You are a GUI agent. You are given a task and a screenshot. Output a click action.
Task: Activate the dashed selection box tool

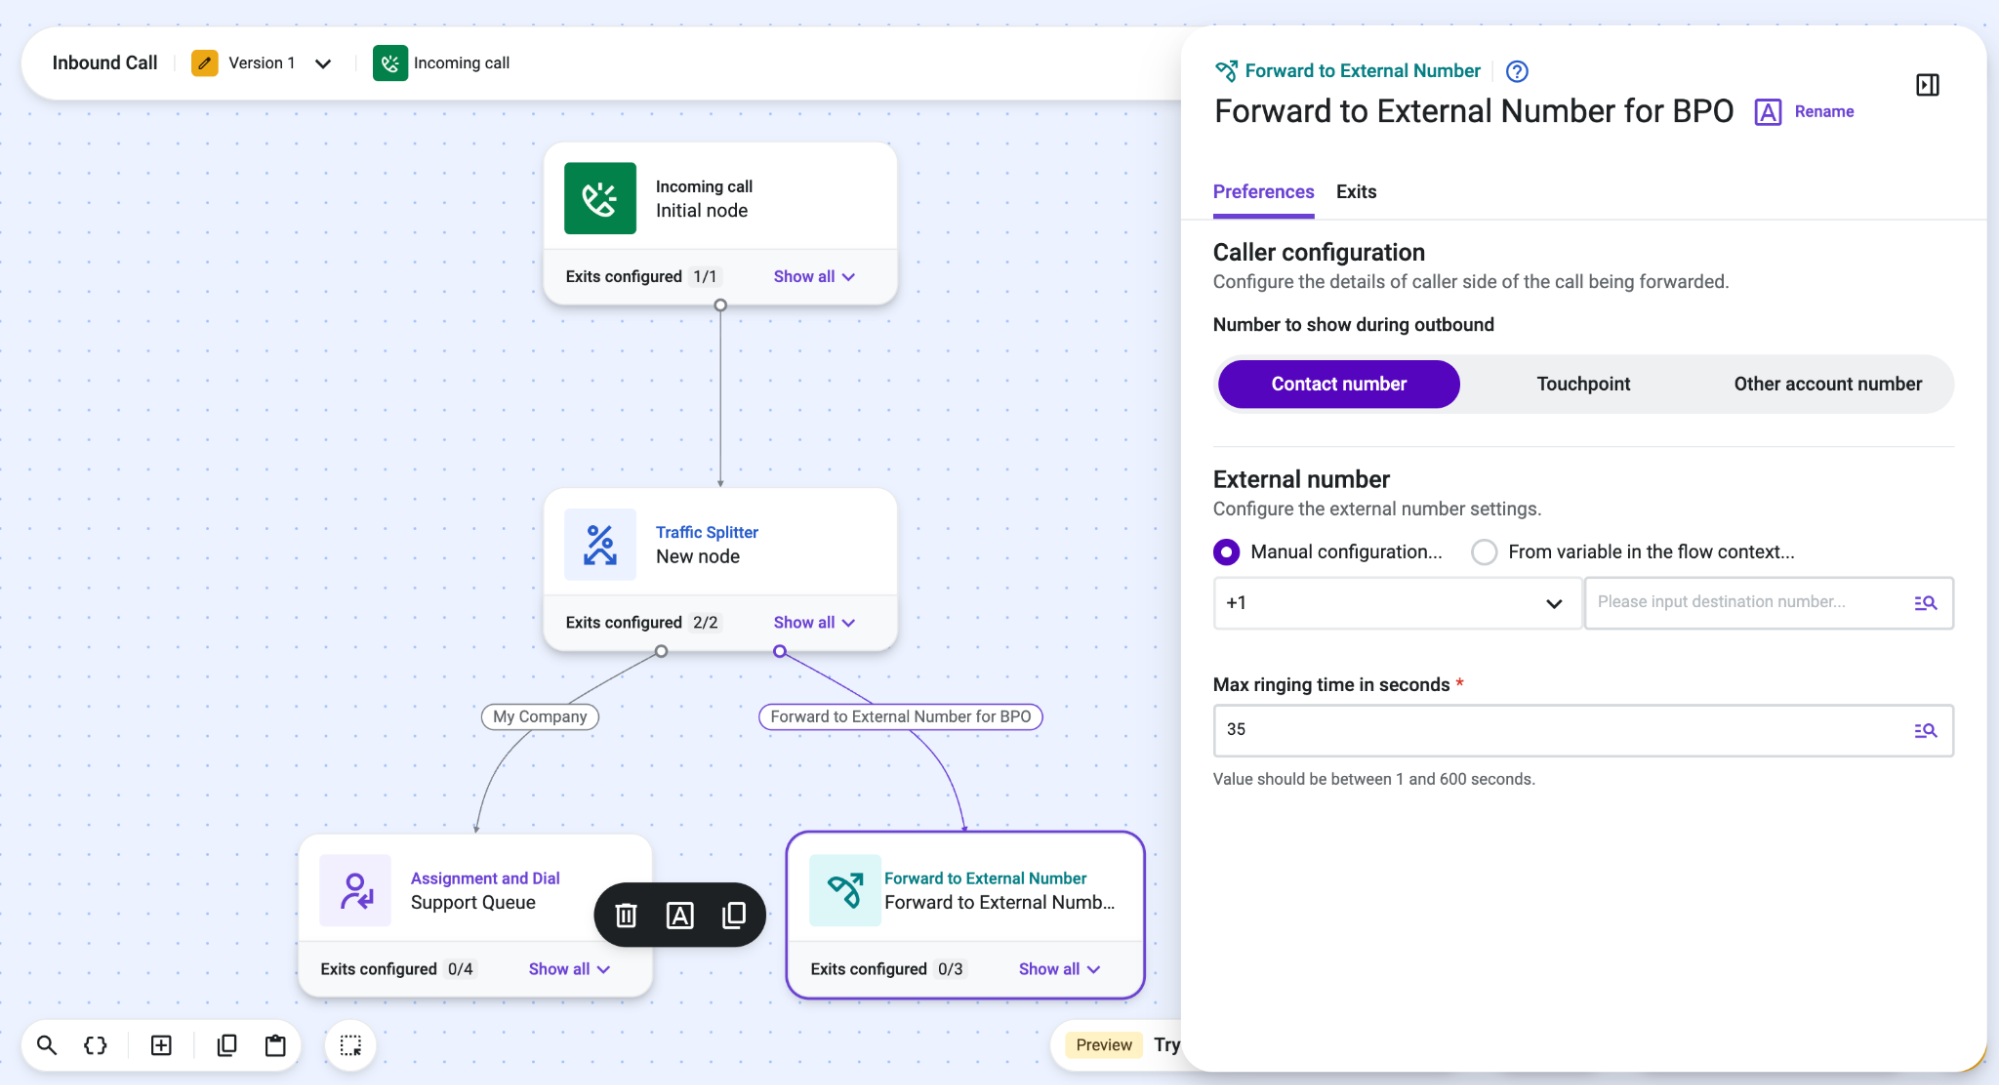point(351,1045)
